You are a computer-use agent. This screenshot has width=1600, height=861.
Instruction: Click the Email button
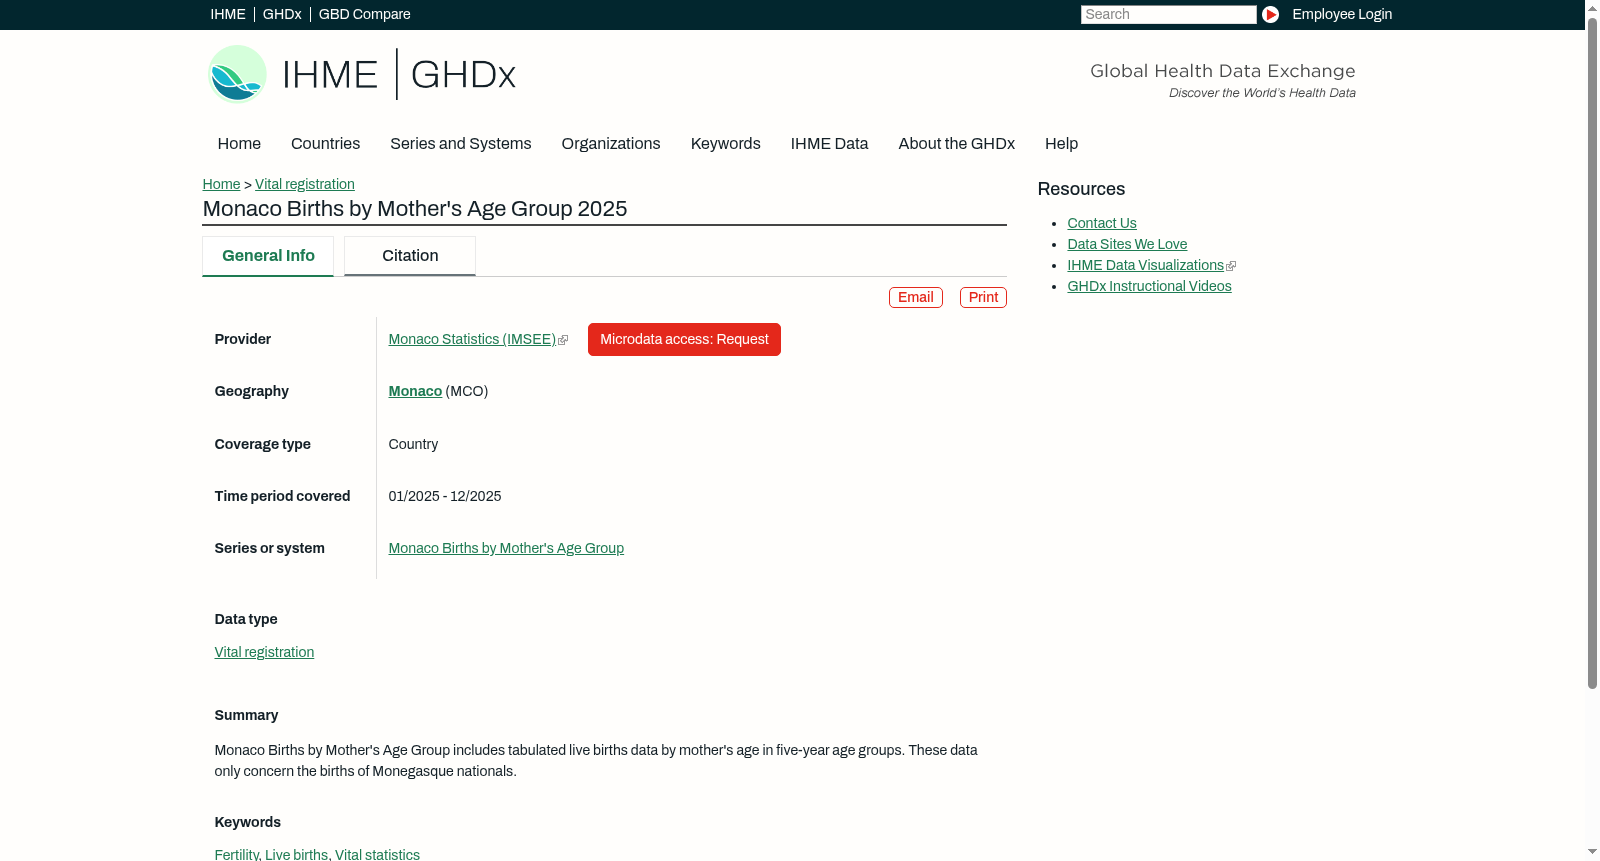click(916, 298)
